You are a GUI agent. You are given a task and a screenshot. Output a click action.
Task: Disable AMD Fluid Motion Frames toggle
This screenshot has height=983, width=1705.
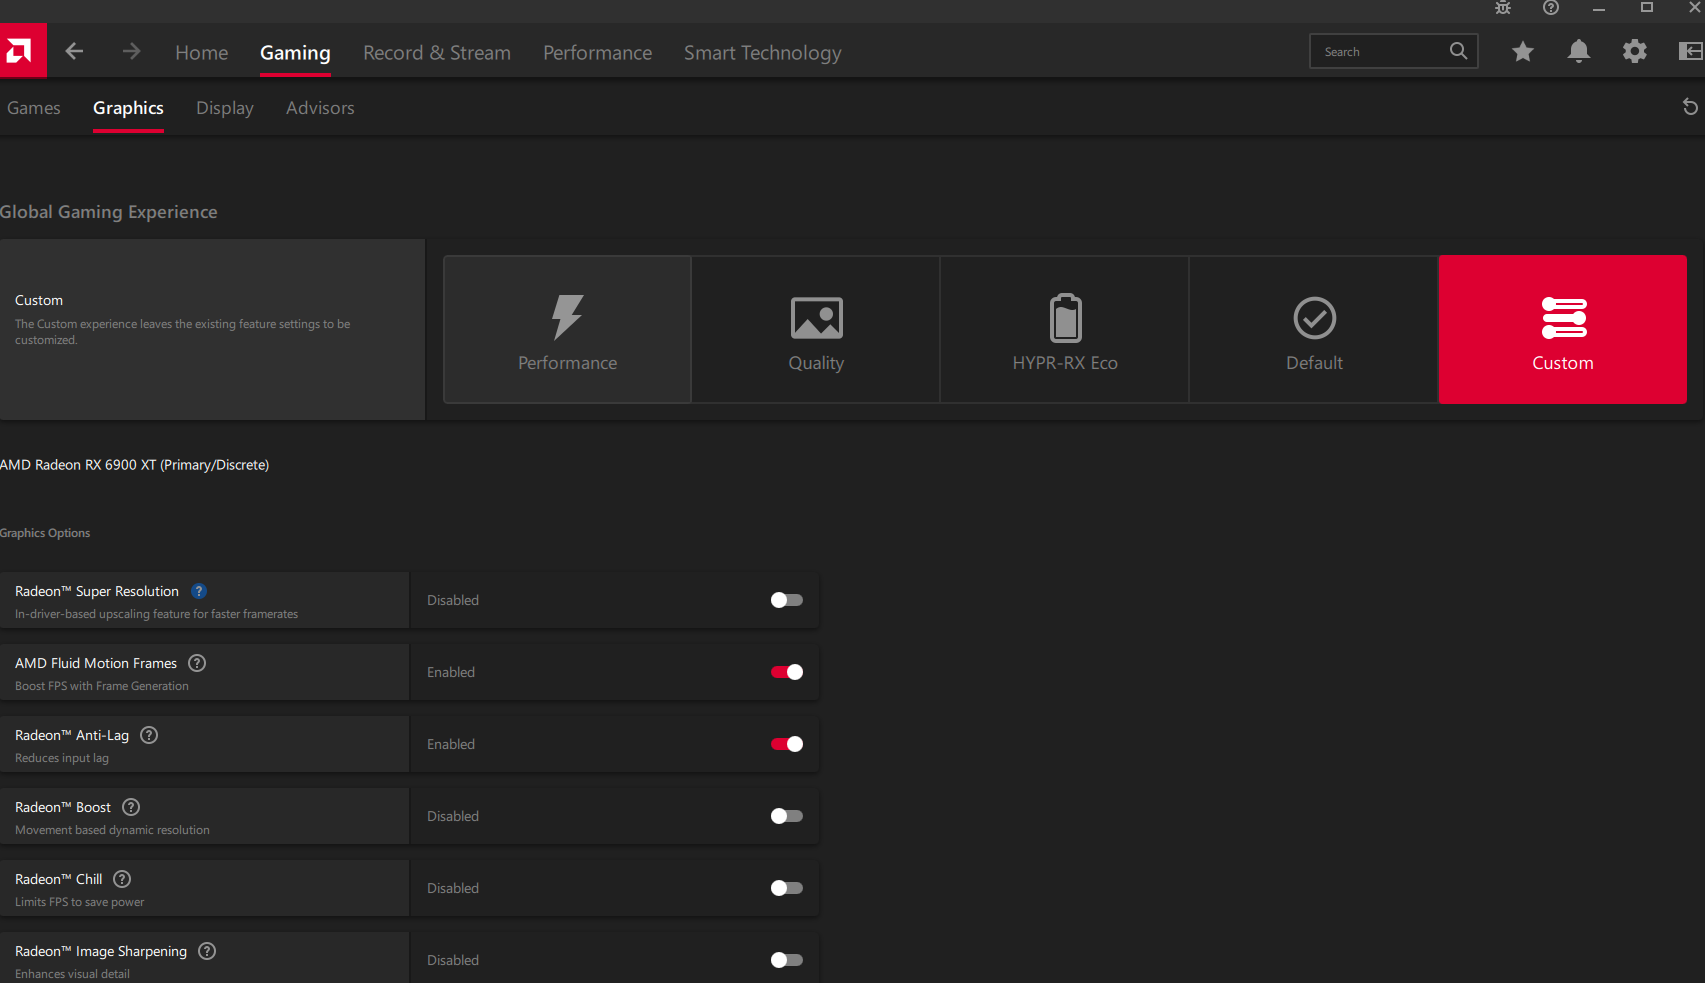pyautogui.click(x=787, y=672)
